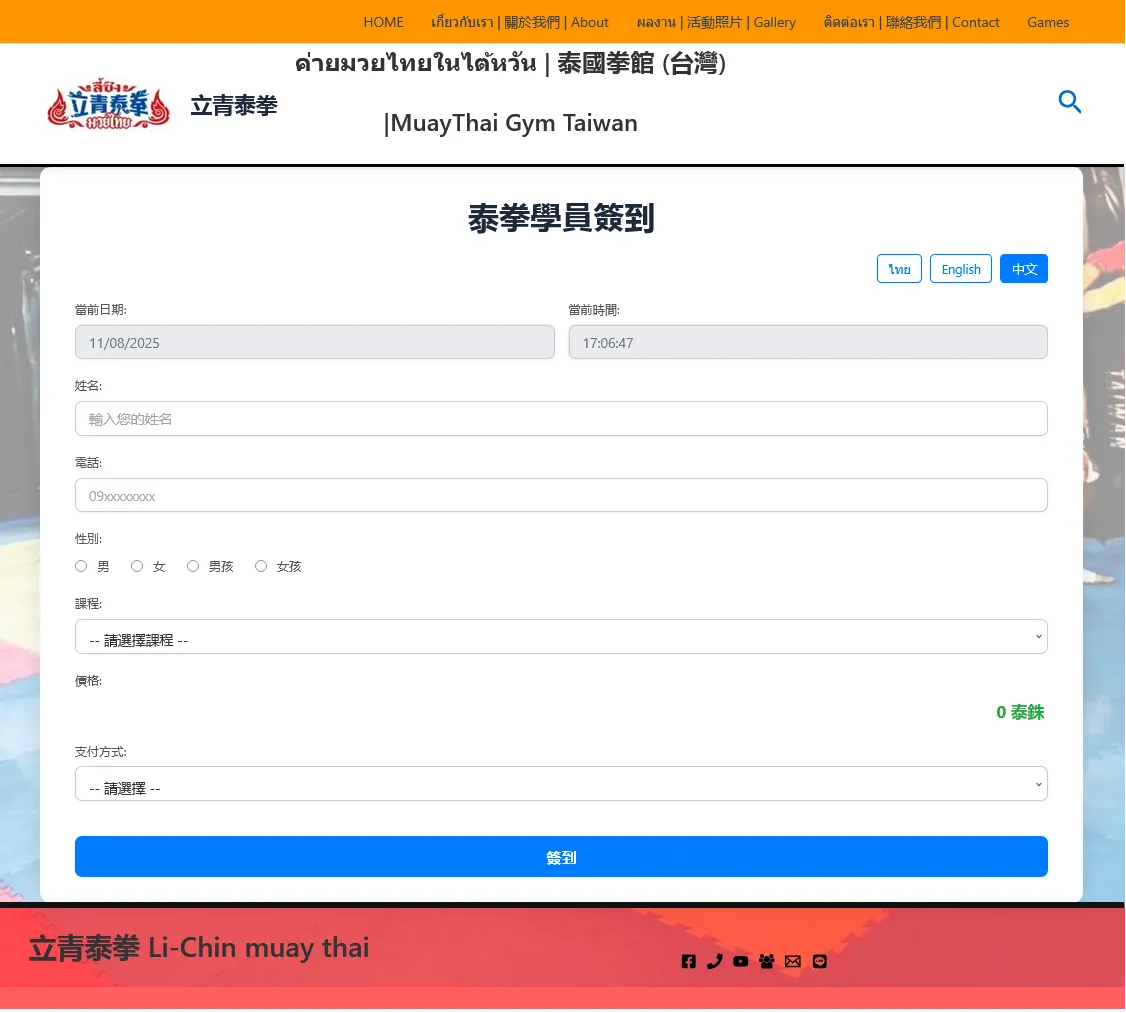Click the email envelope icon

click(x=793, y=962)
